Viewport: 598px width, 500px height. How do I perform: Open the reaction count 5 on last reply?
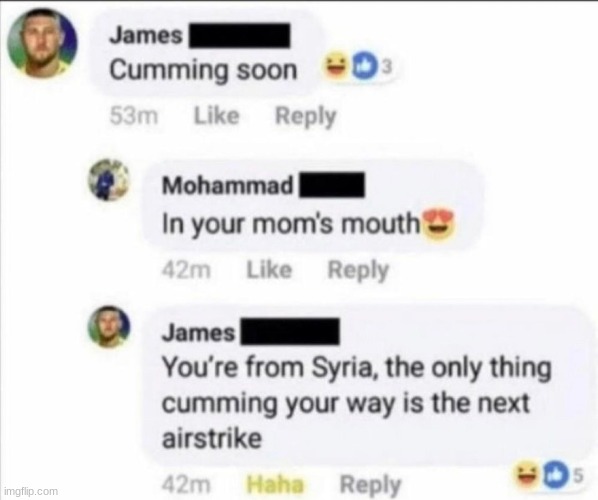coord(578,476)
